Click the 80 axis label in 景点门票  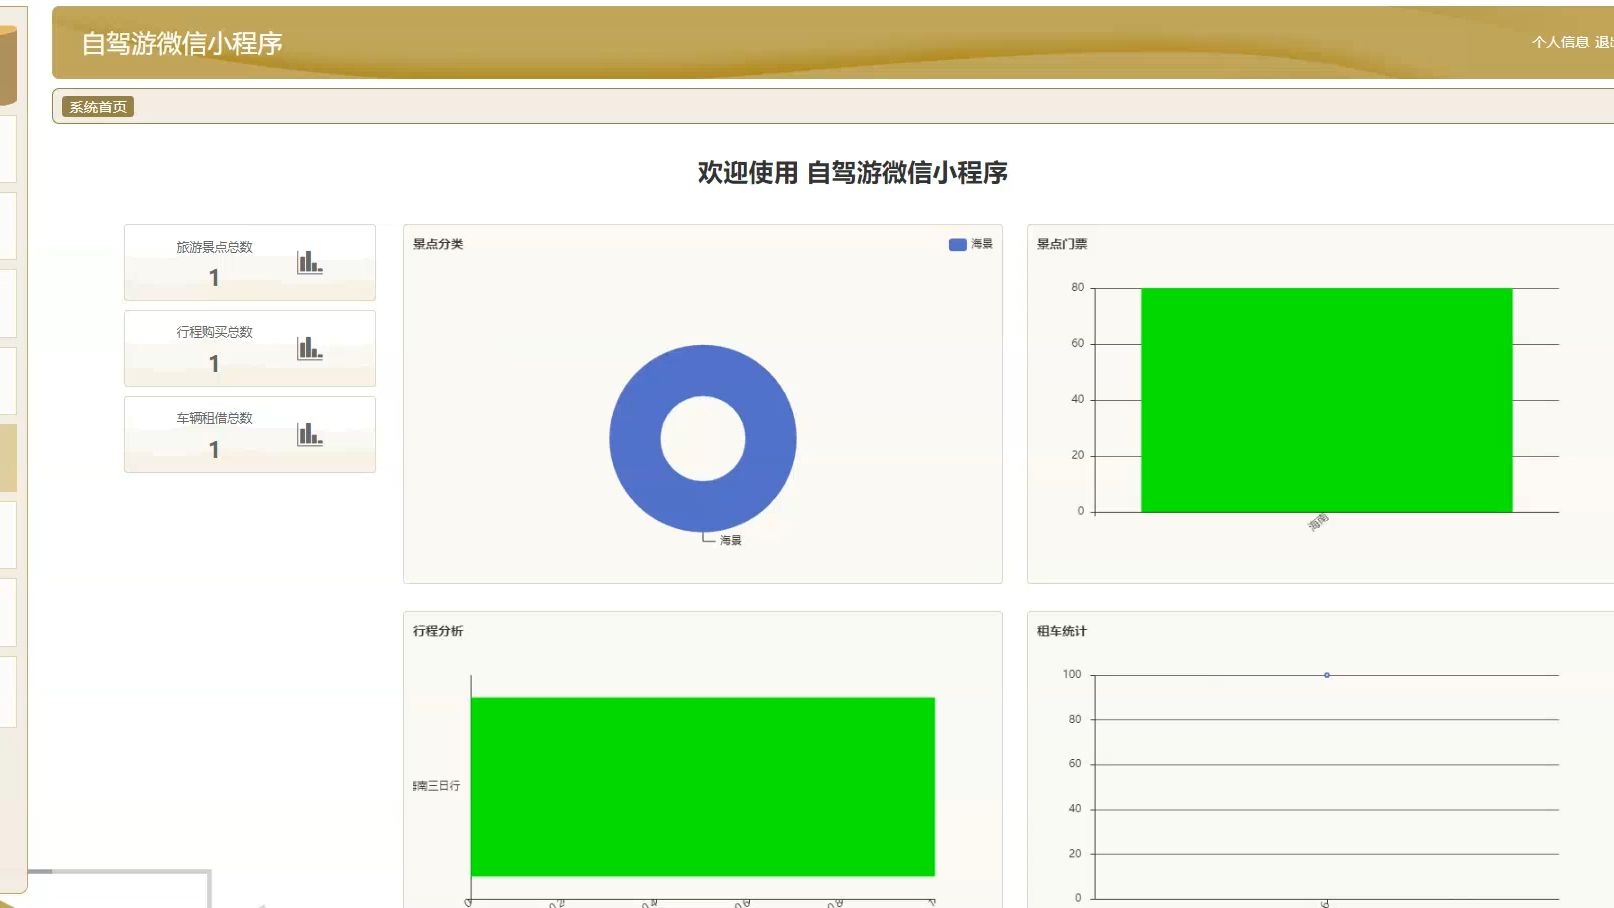pos(1077,287)
